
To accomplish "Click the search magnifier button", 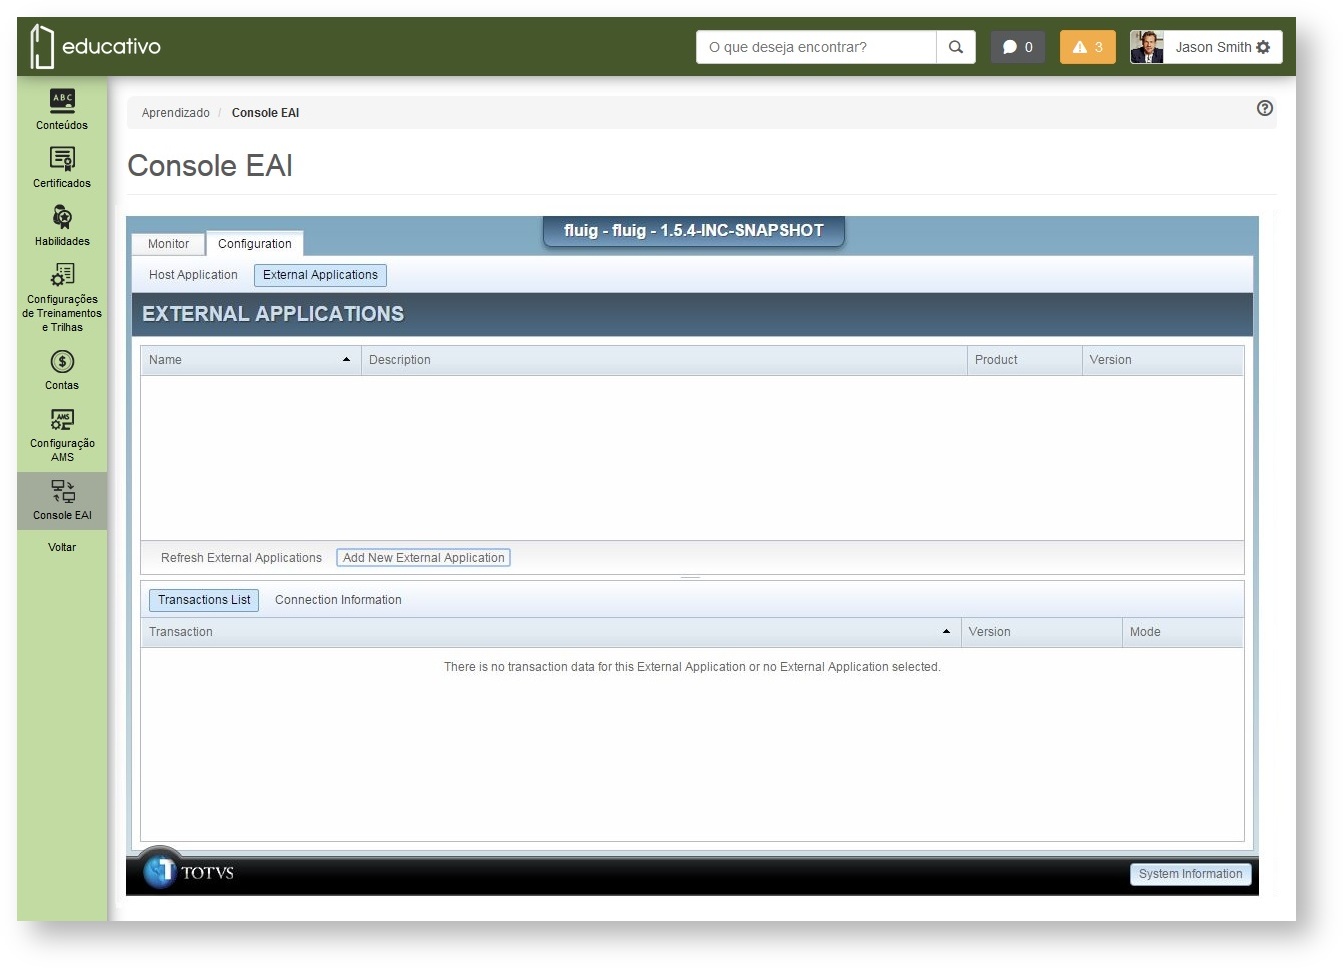I will point(956,47).
